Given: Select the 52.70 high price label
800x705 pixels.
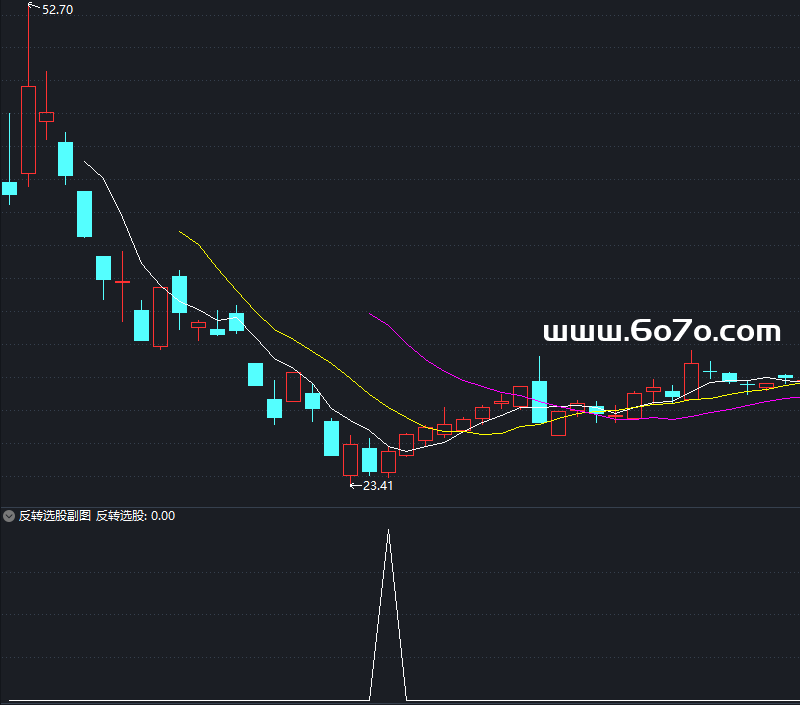Looking at the screenshot, I should coord(57,9).
